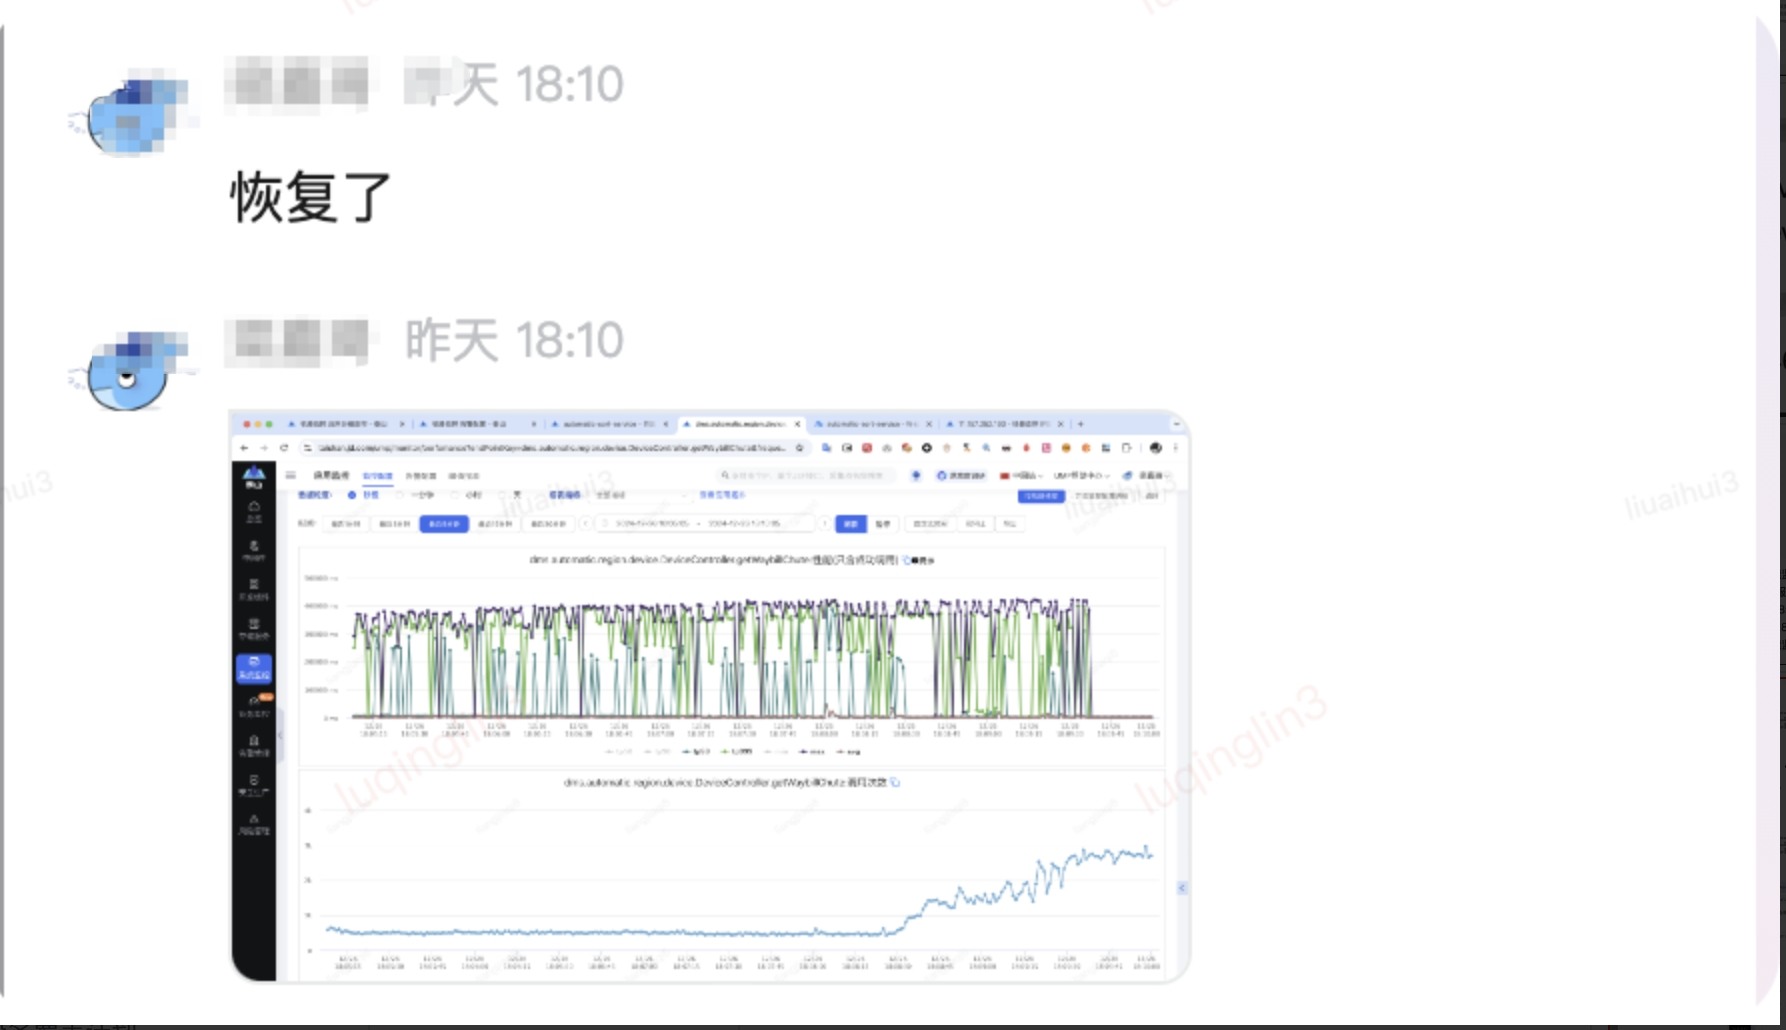The width and height of the screenshot is (1786, 1030).
Task: Click the 昨天 18:10 timestamp above the screenshot
Action: coord(514,340)
